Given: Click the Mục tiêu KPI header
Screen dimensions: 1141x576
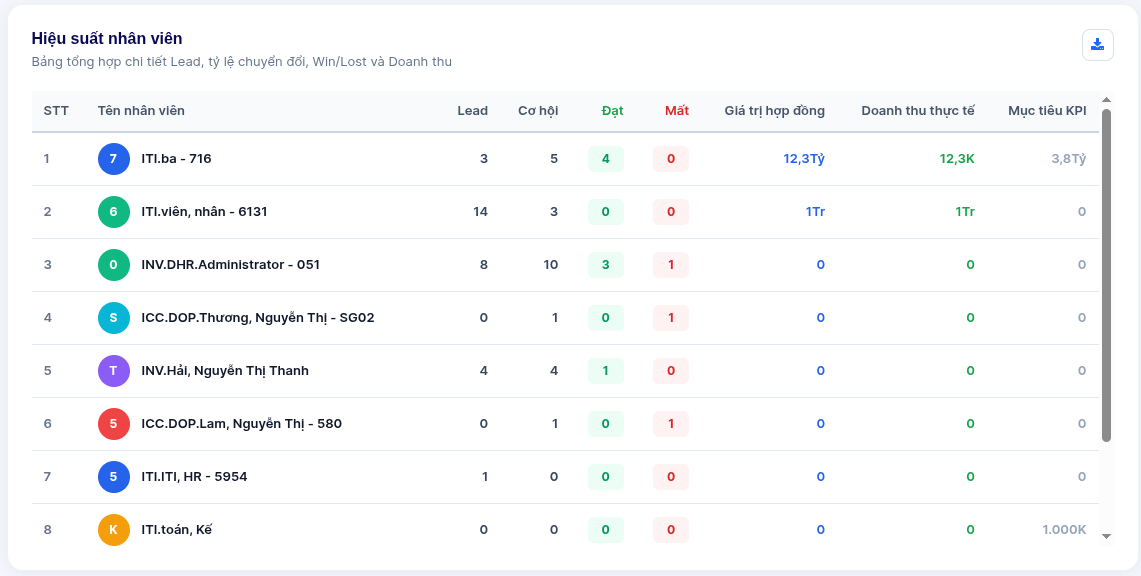Looking at the screenshot, I should coord(1047,111).
